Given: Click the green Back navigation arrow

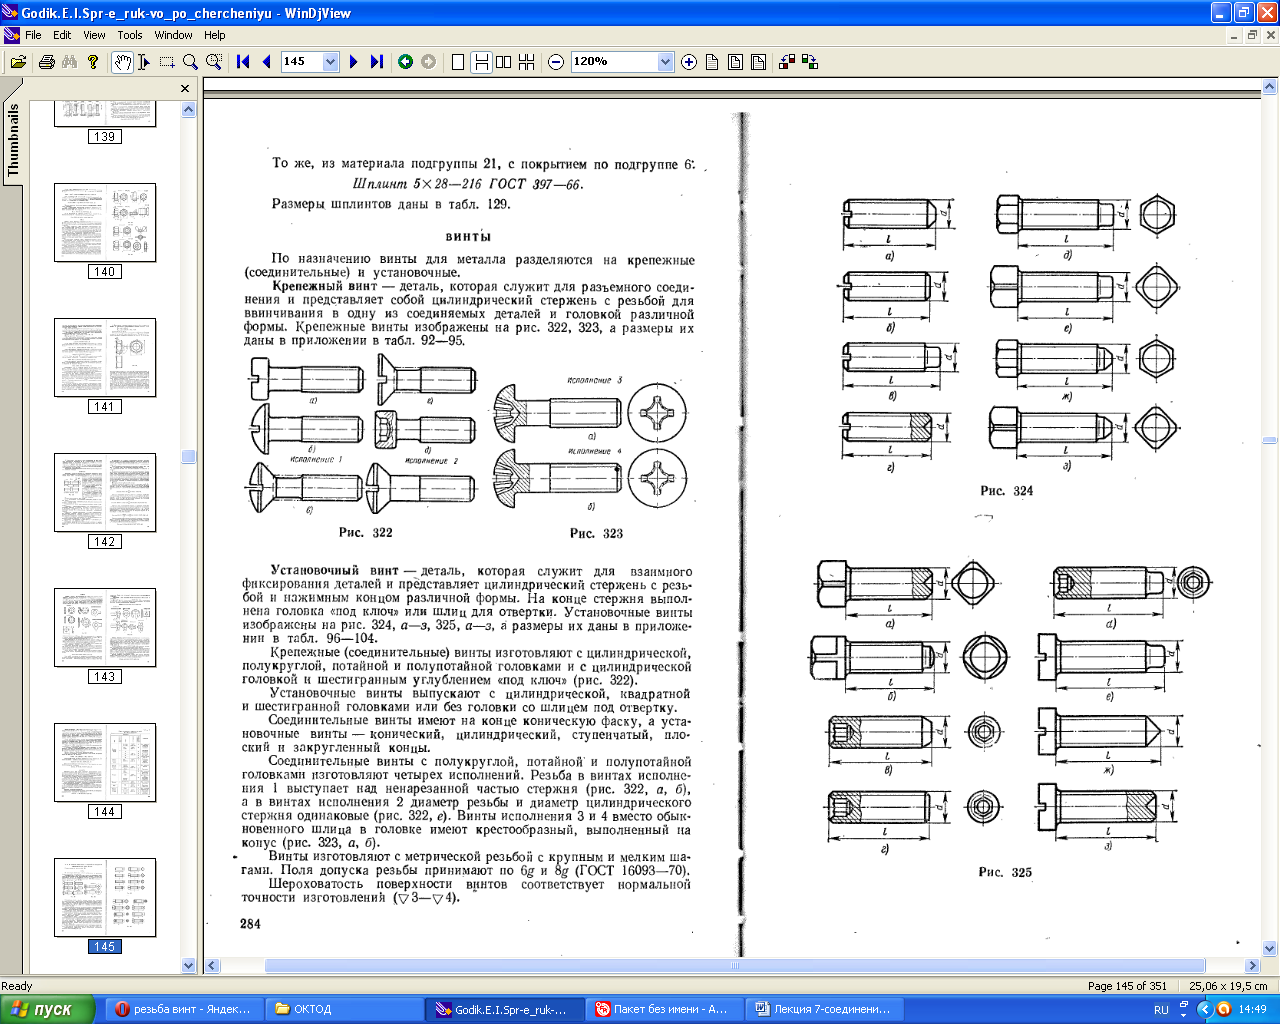Looking at the screenshot, I should coord(405,62).
